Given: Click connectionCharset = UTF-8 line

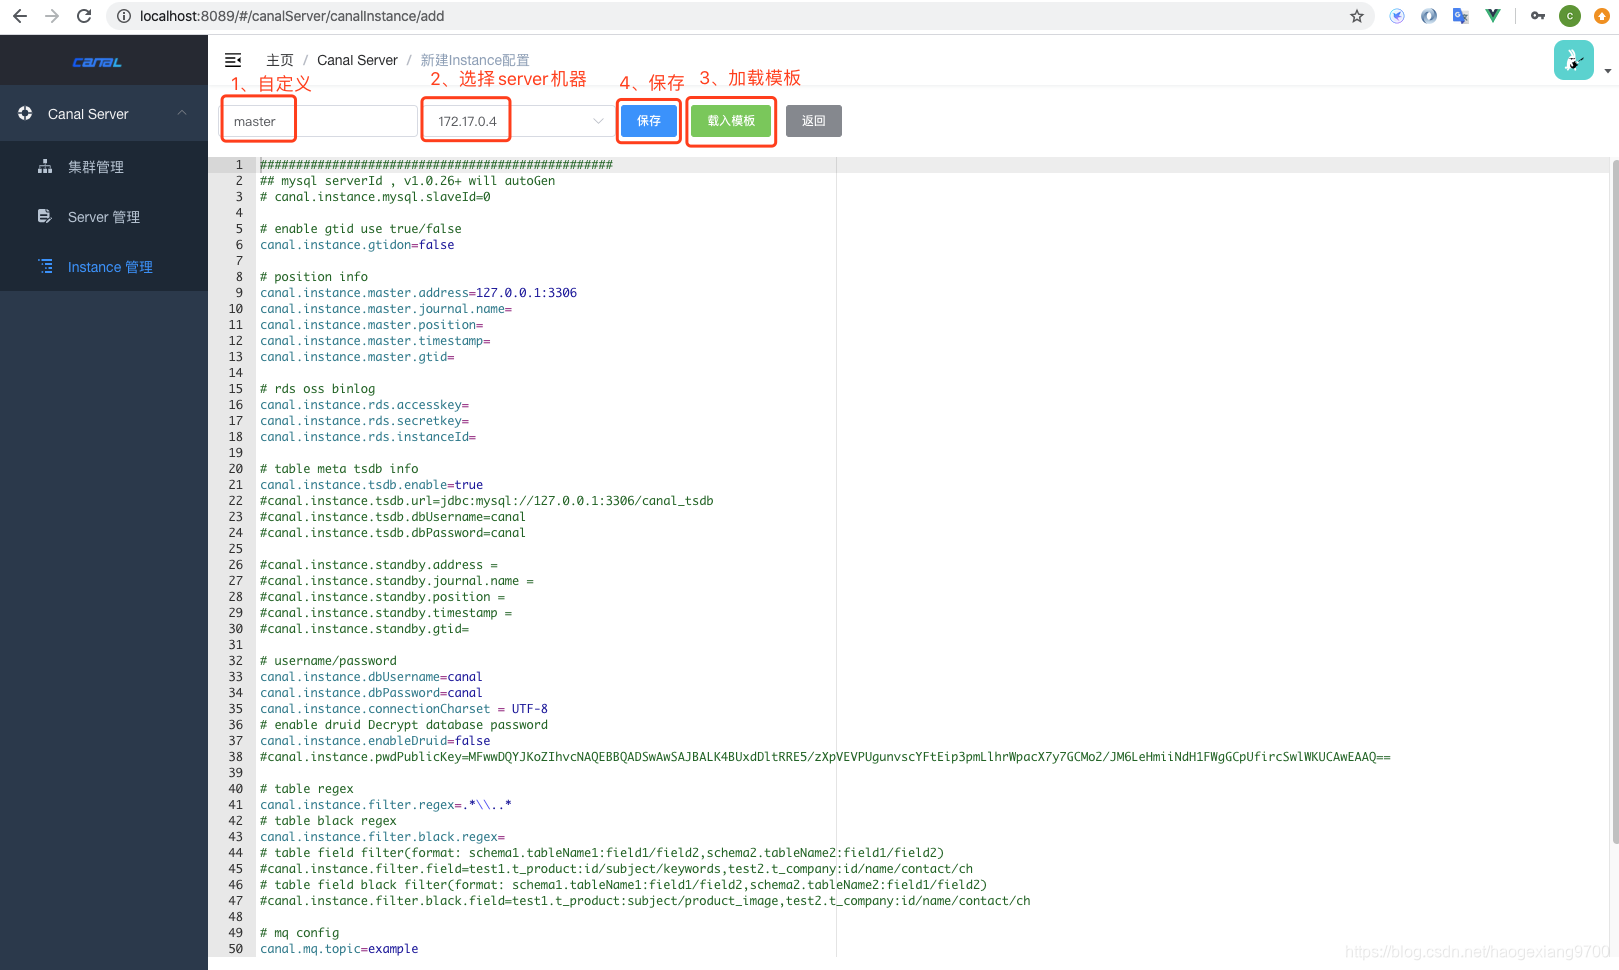Looking at the screenshot, I should (x=404, y=709).
